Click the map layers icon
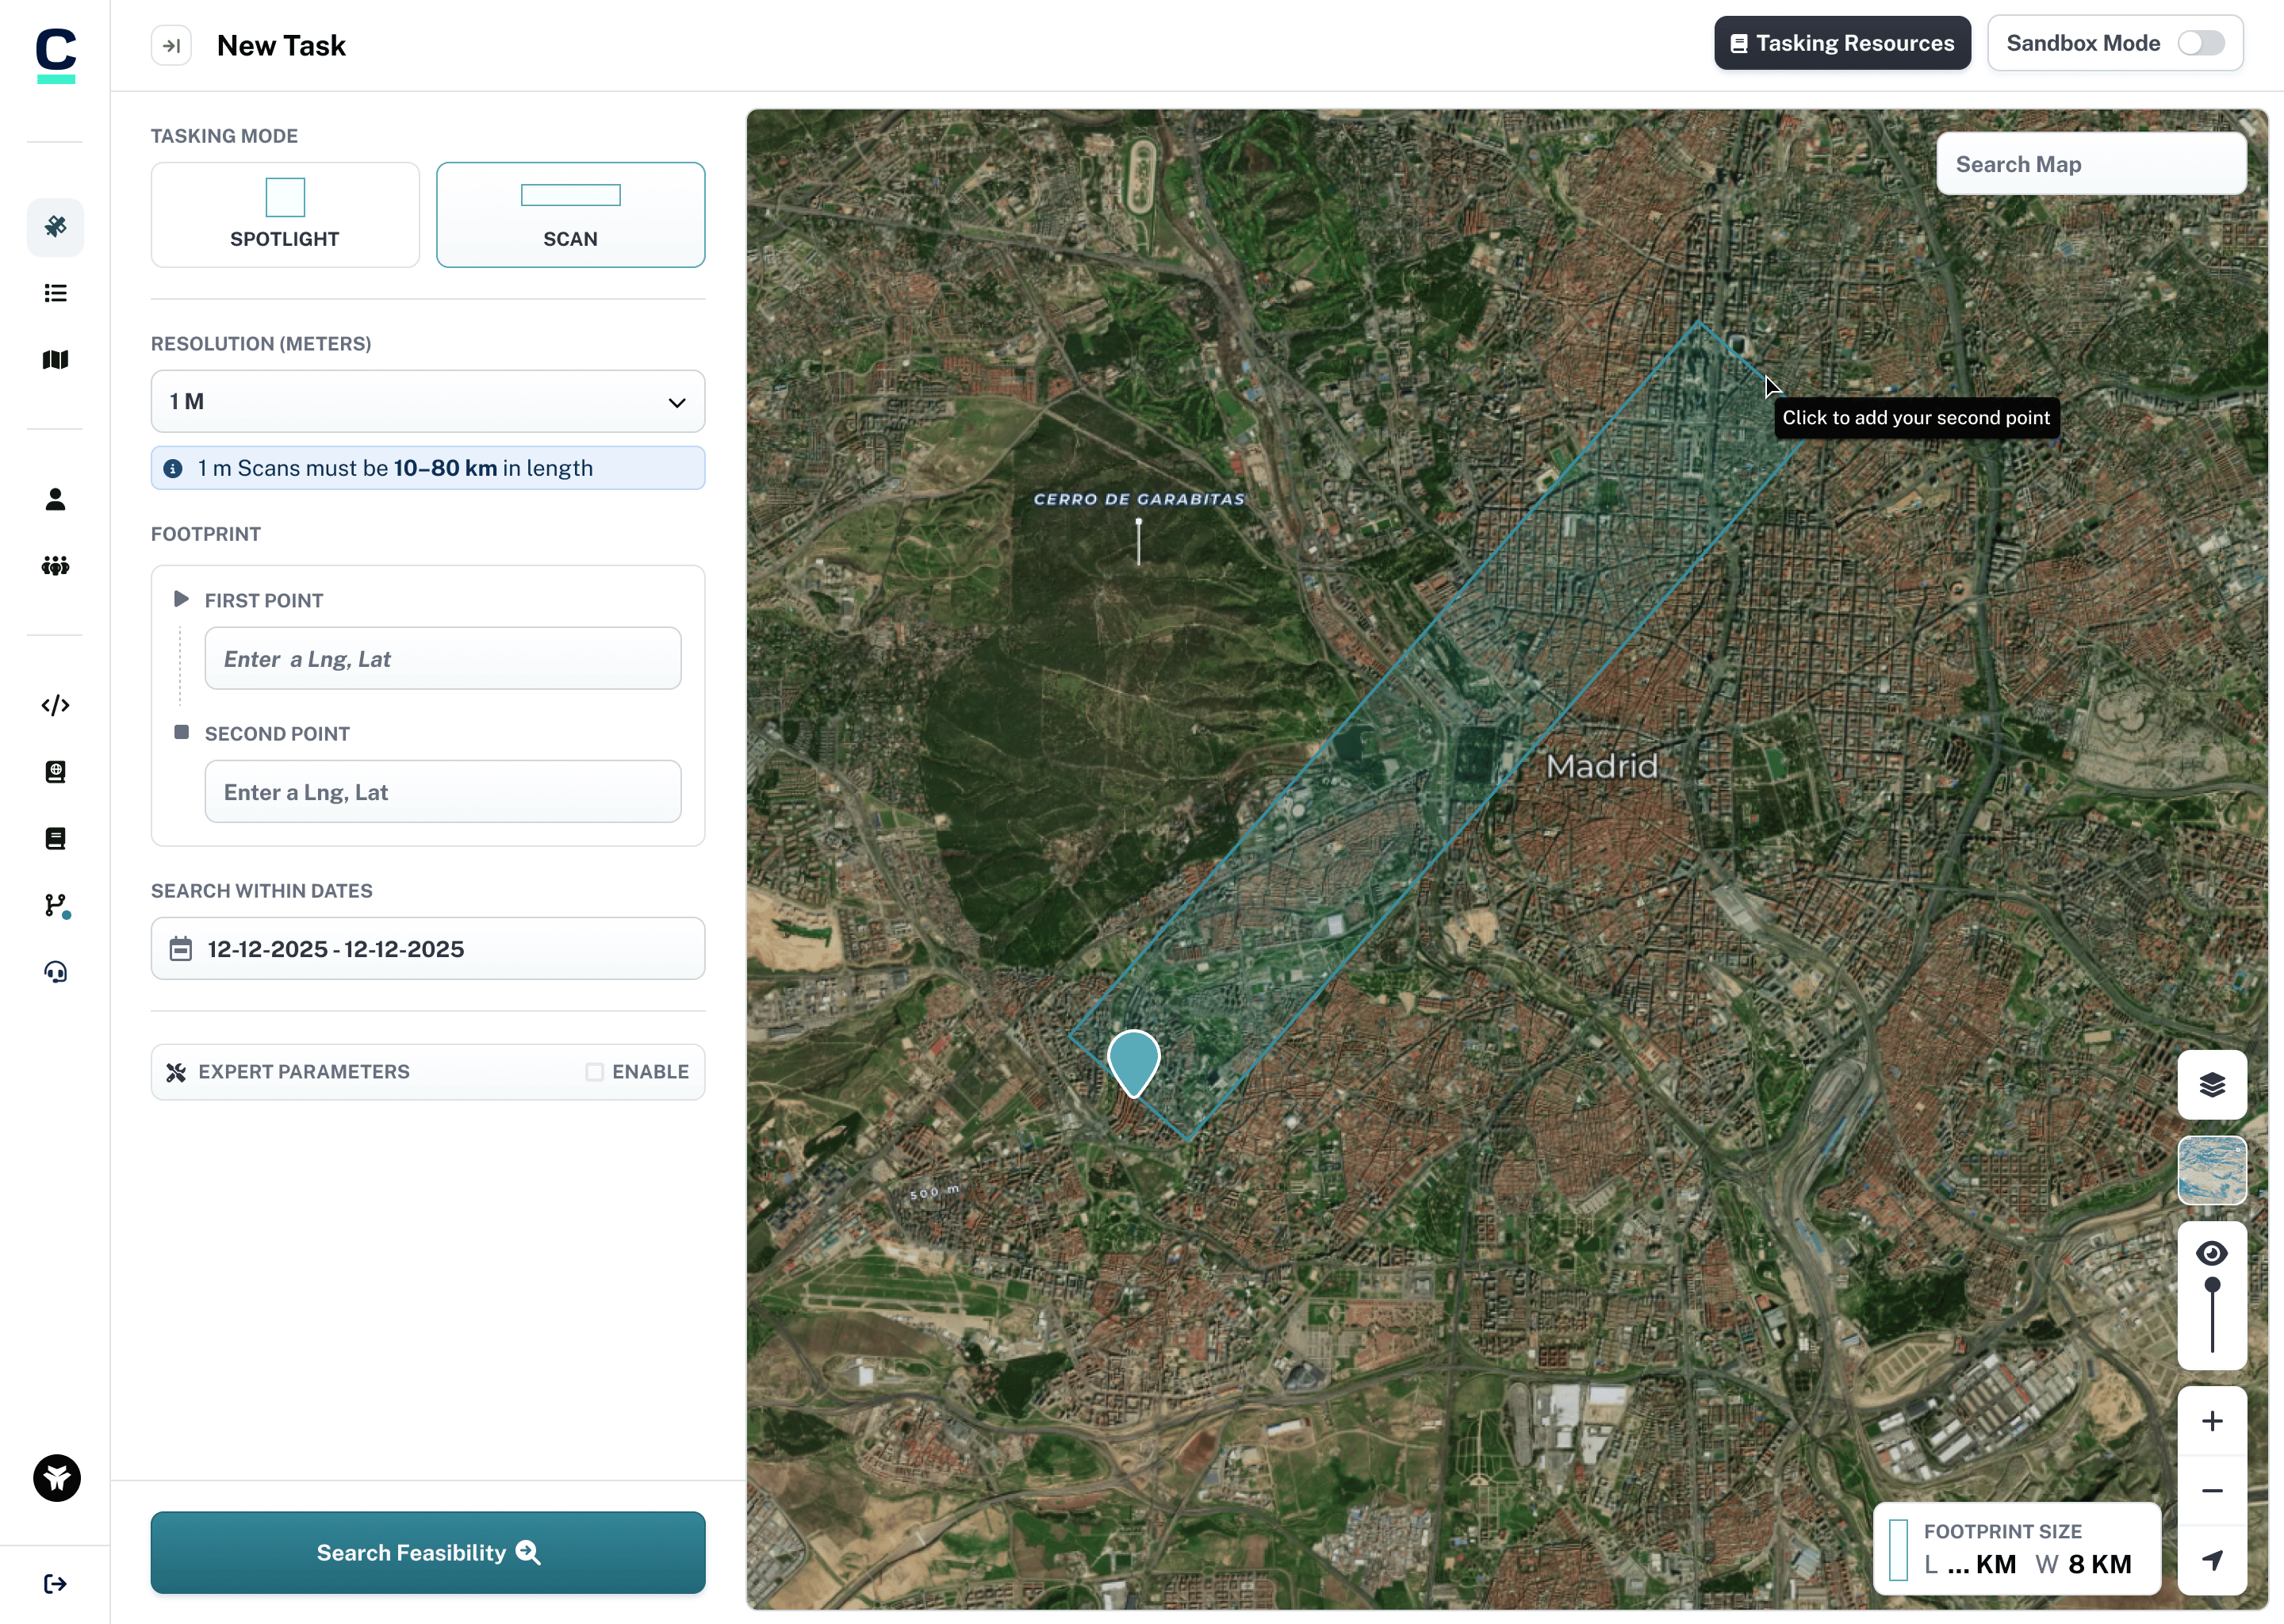Screen dimensions: 2284x1624 (x=2212, y=1085)
